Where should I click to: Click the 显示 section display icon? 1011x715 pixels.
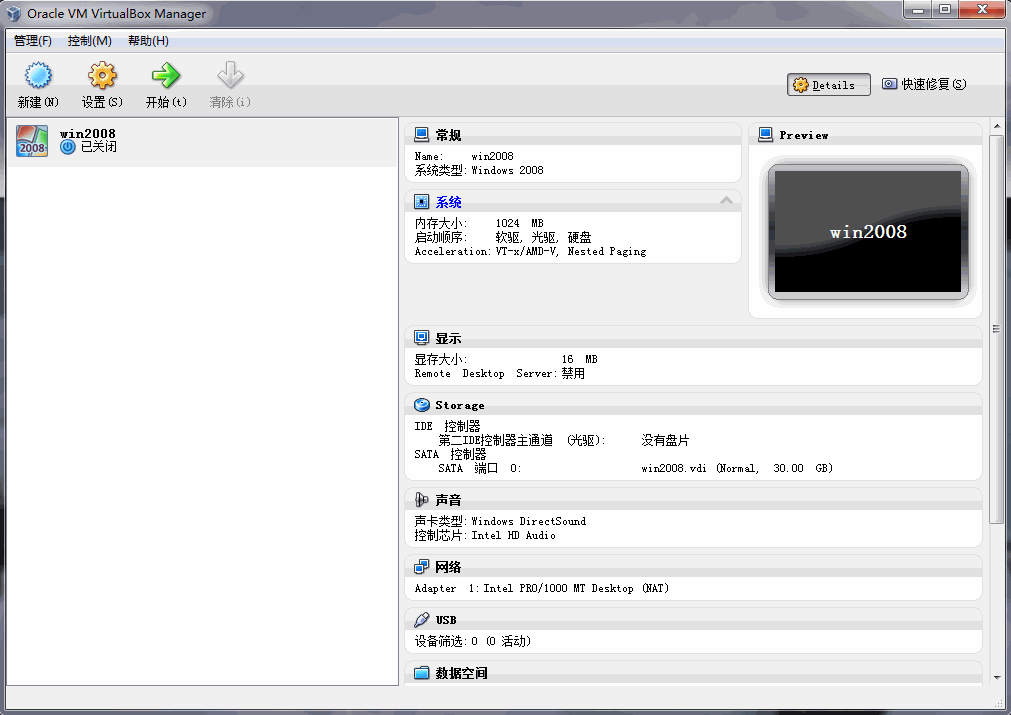pyautogui.click(x=419, y=337)
